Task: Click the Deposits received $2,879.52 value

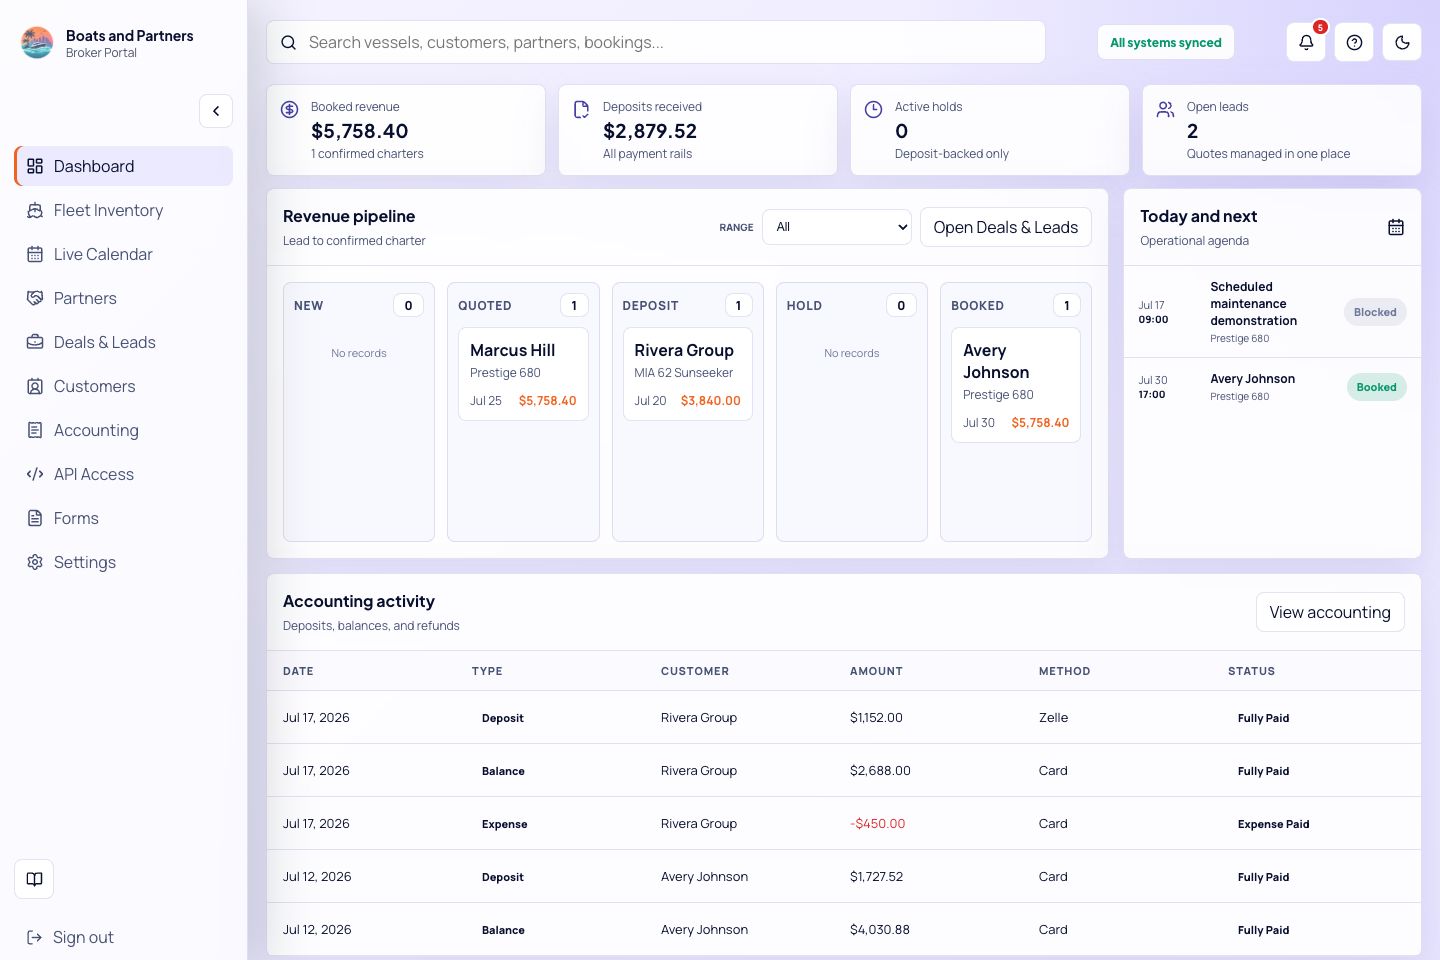Action: pos(650,131)
